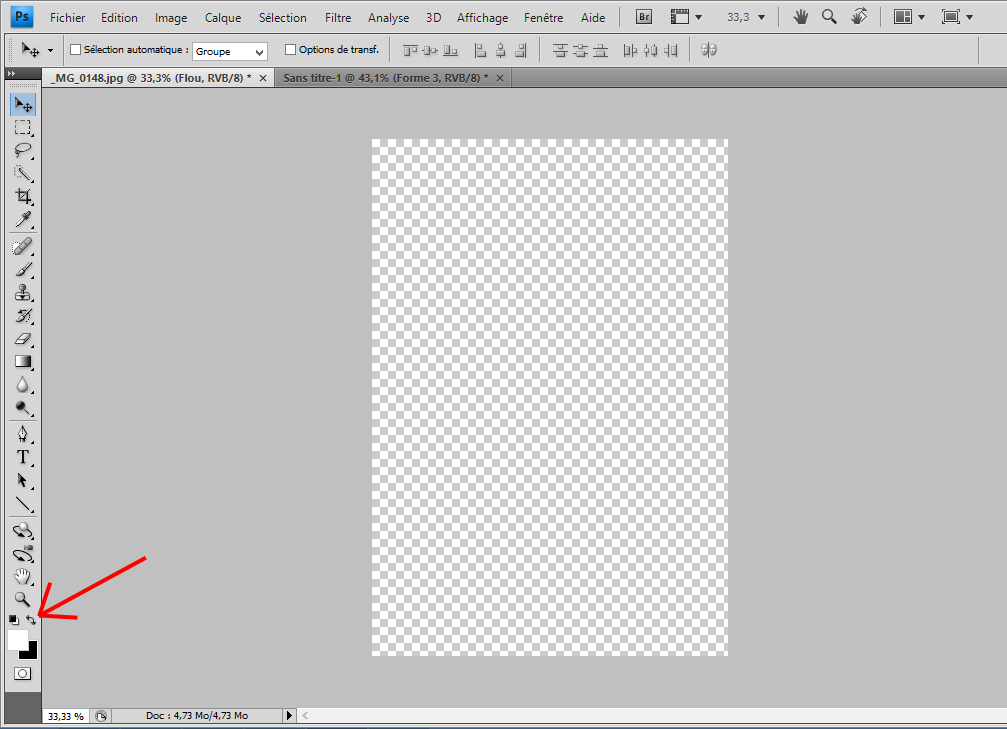The height and width of the screenshot is (729, 1007).
Task: Click the swap foreground/background colors icon
Action: pos(31,620)
